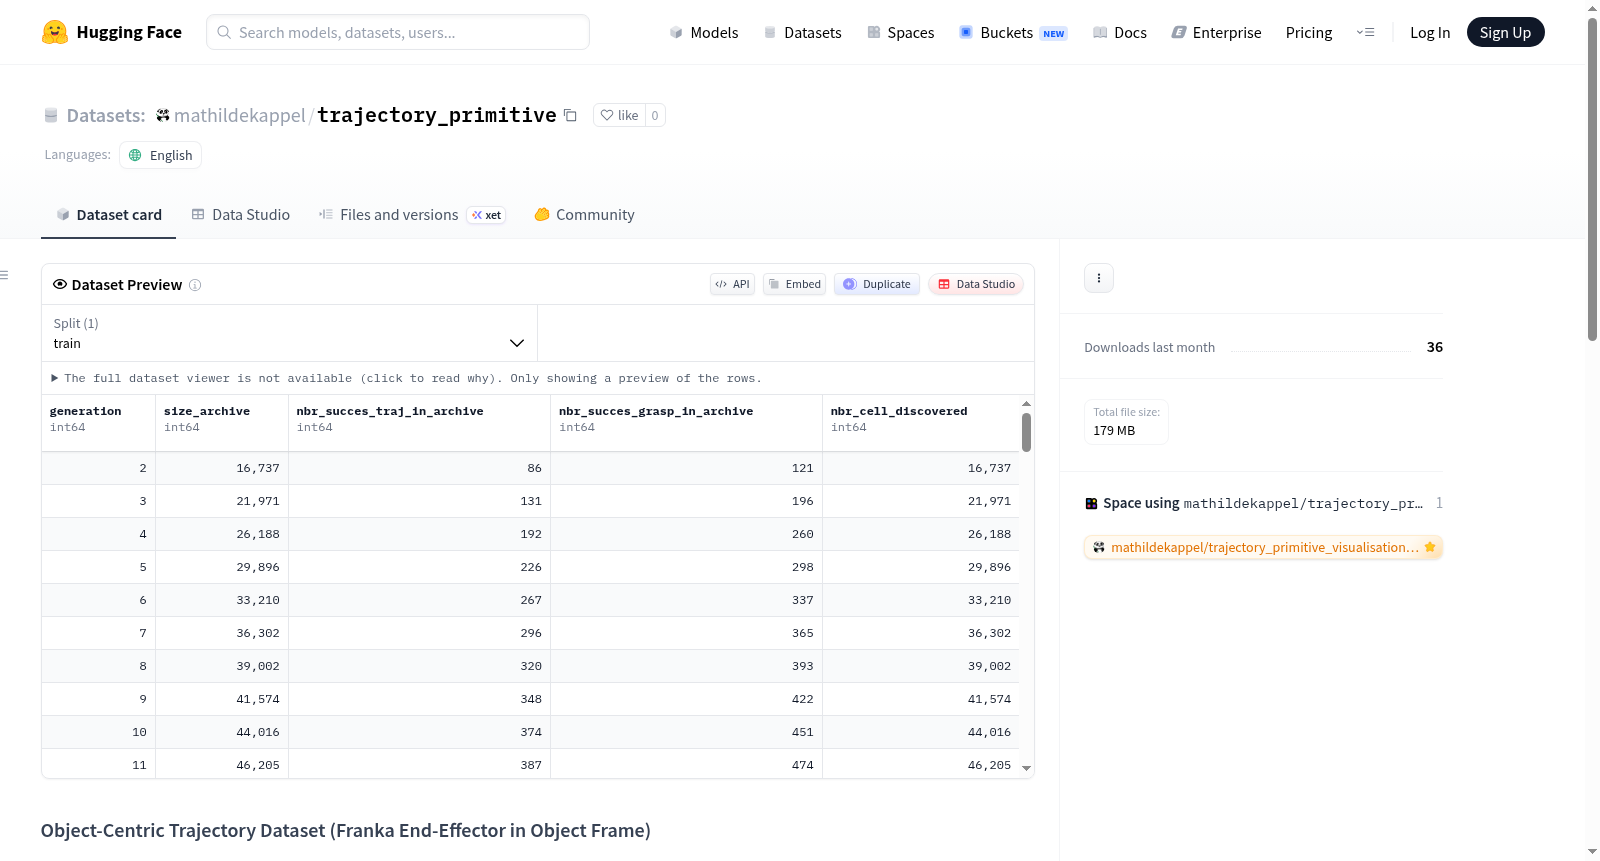This screenshot has height=861, width=1600.
Task: Open Spaces in the navigation
Action: 901,32
